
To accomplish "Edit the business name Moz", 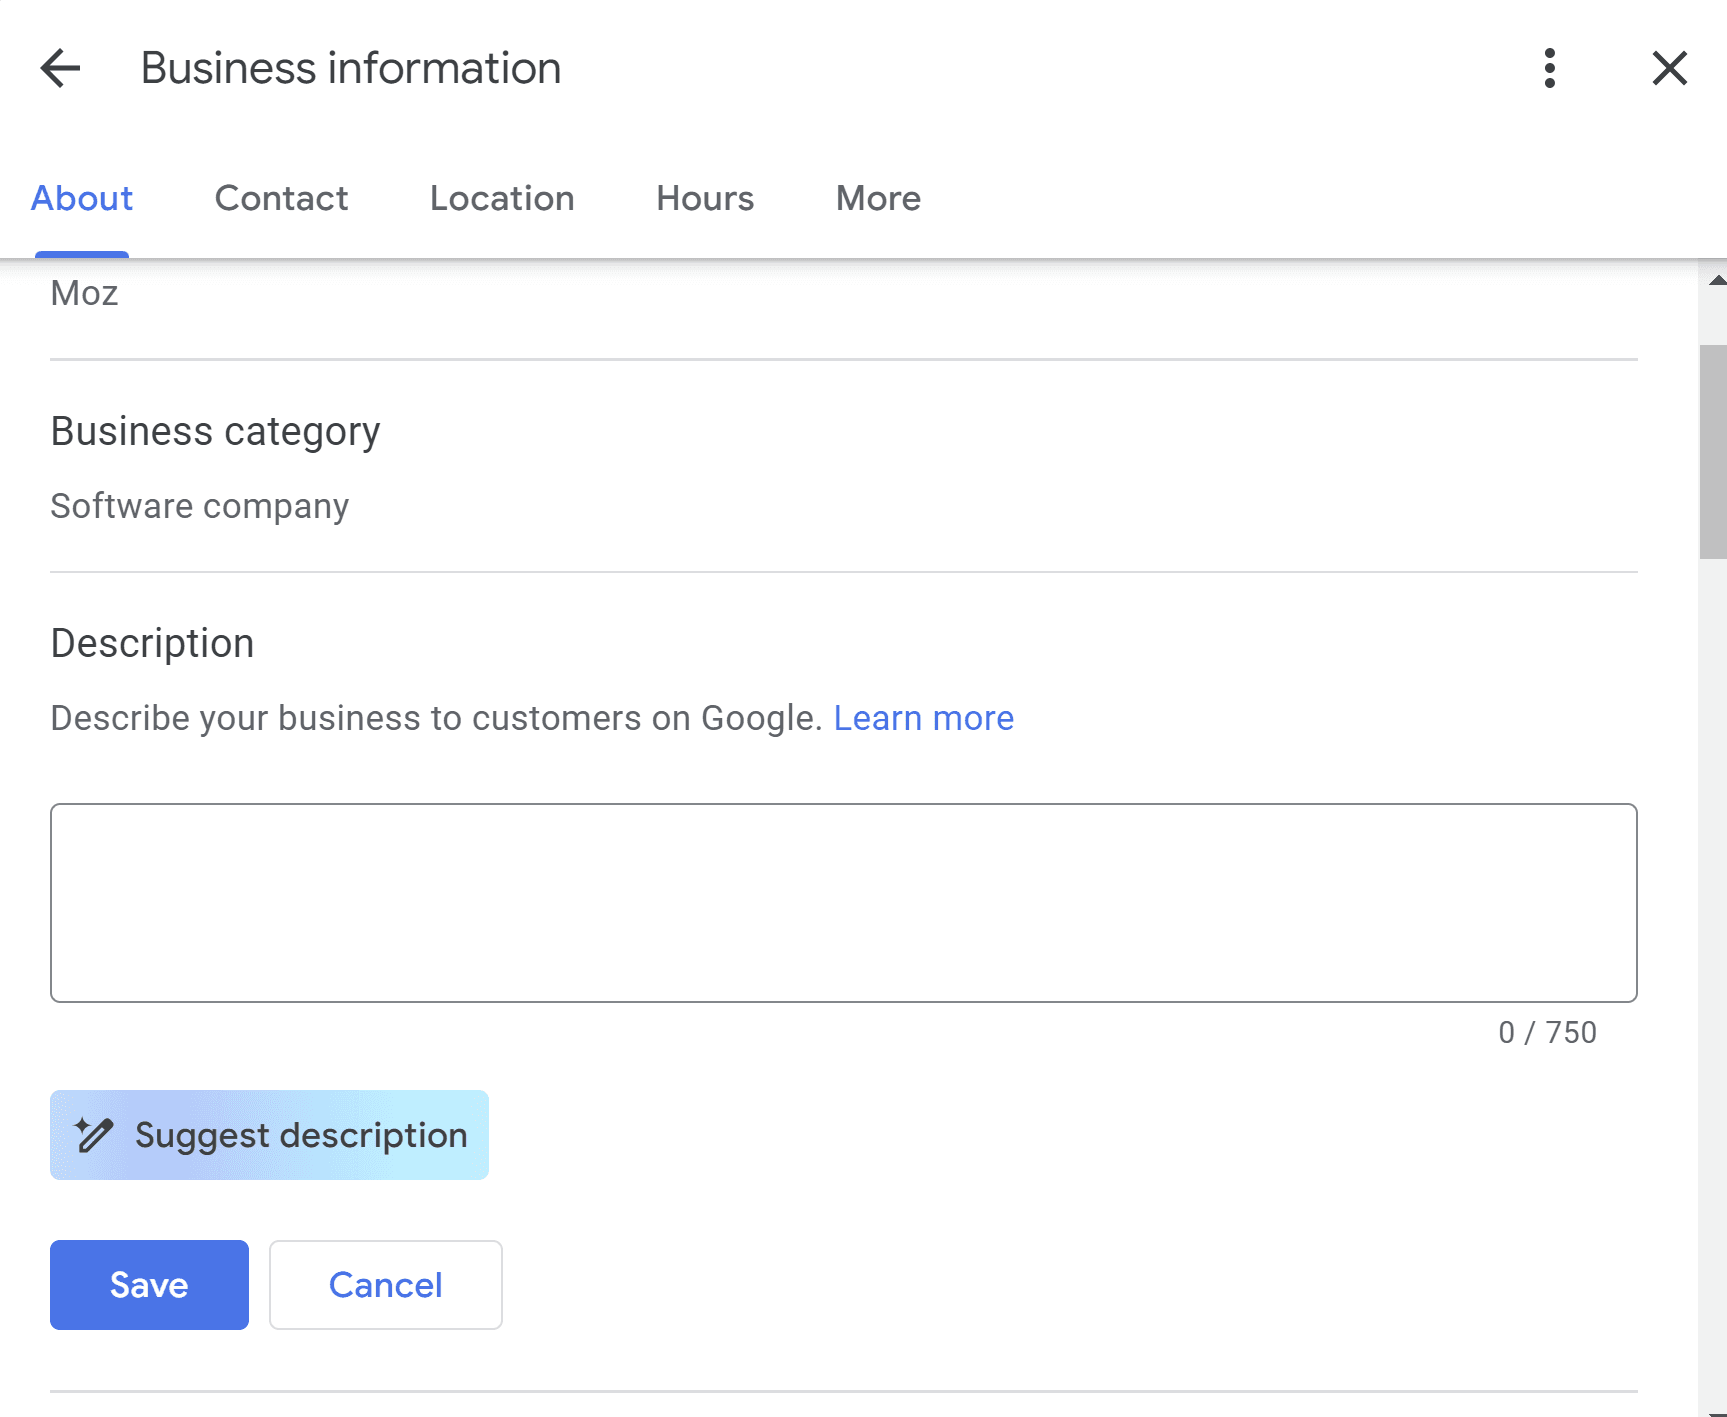I will pyautogui.click(x=85, y=294).
